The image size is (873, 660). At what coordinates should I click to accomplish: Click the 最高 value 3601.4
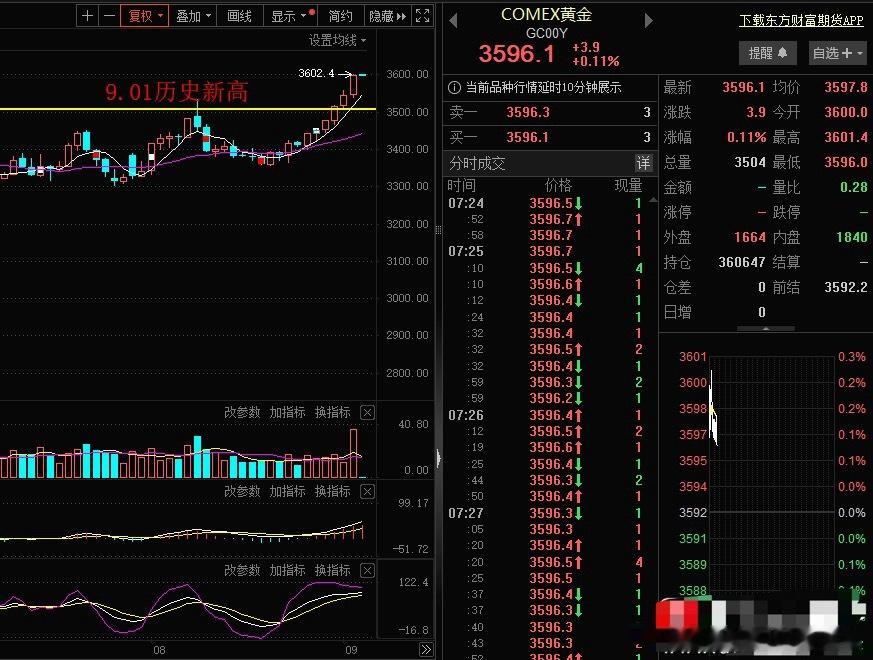click(846, 137)
